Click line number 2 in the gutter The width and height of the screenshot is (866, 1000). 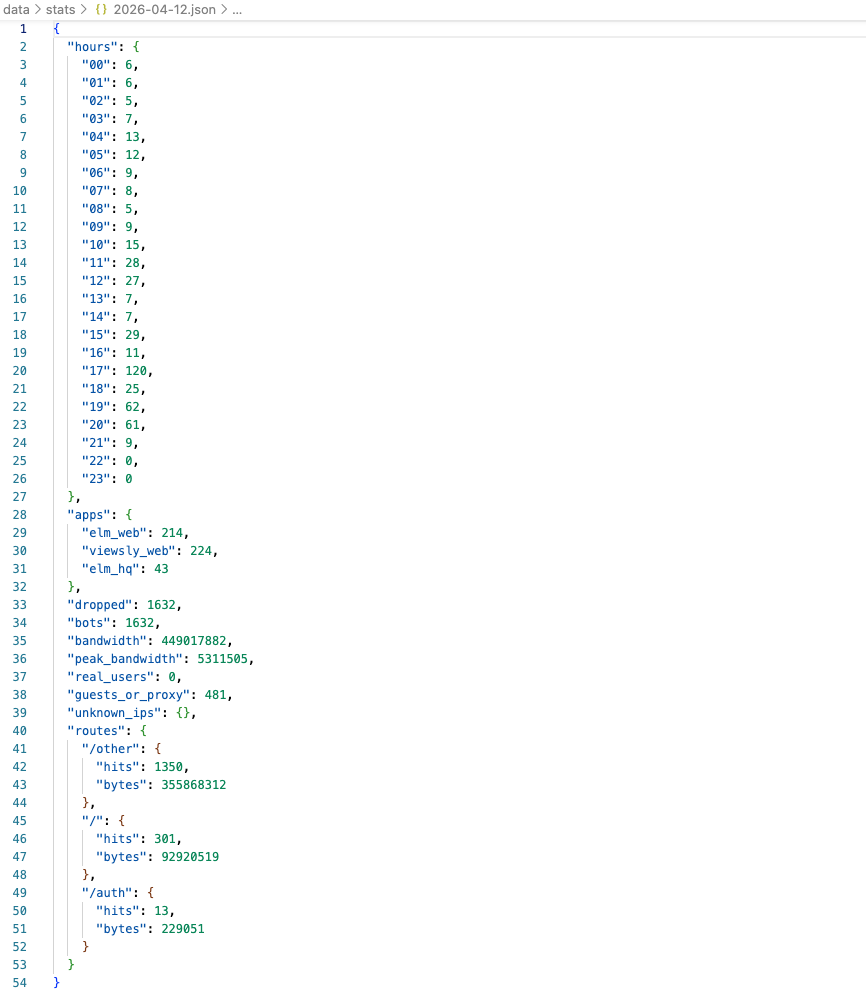[23, 47]
